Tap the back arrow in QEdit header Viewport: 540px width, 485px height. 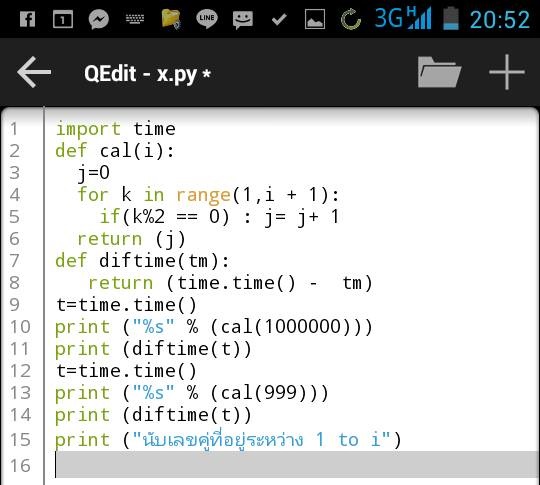34,72
